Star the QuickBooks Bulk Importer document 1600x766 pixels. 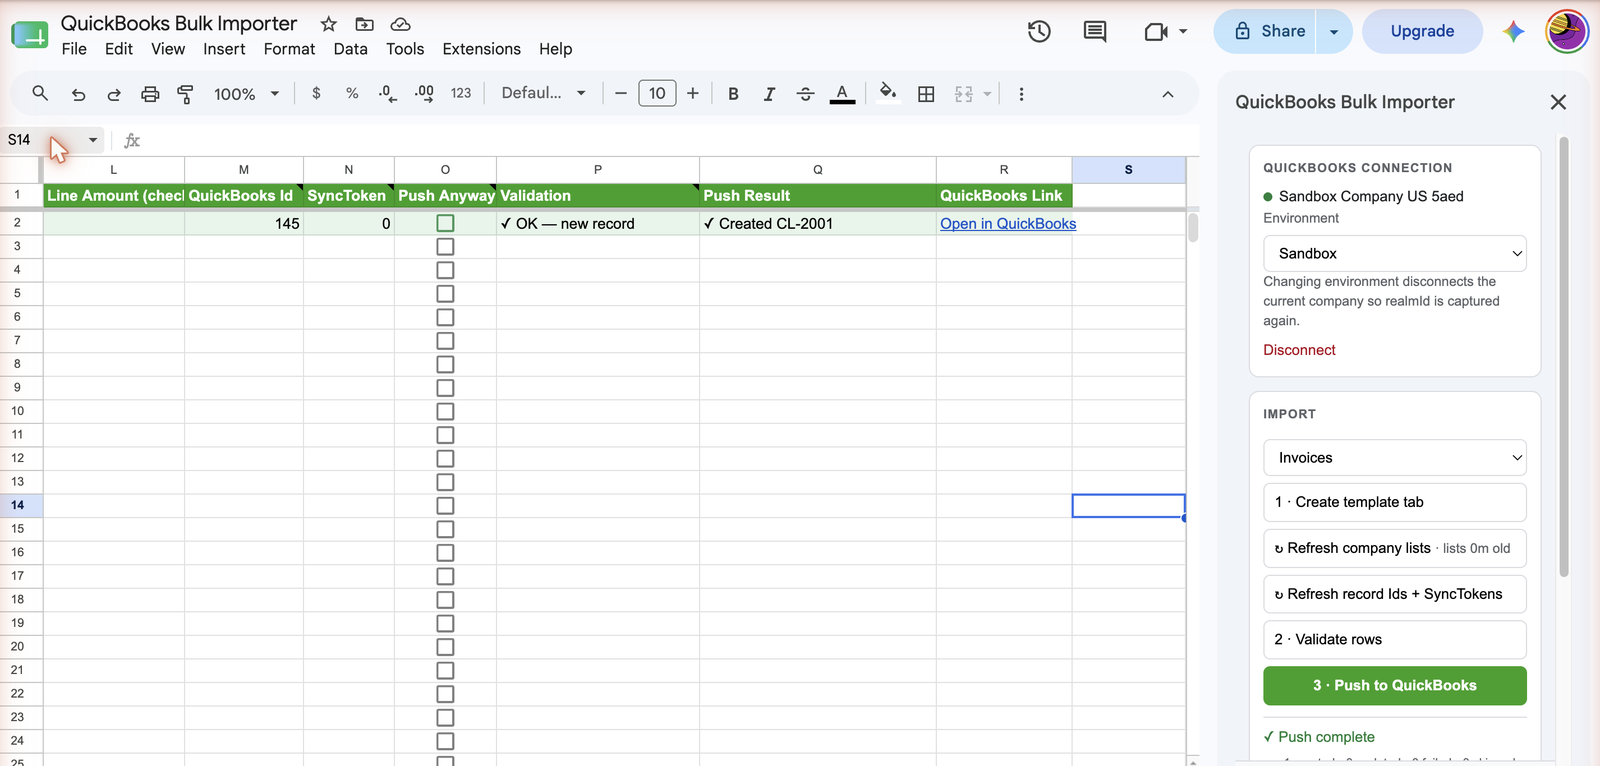(328, 24)
